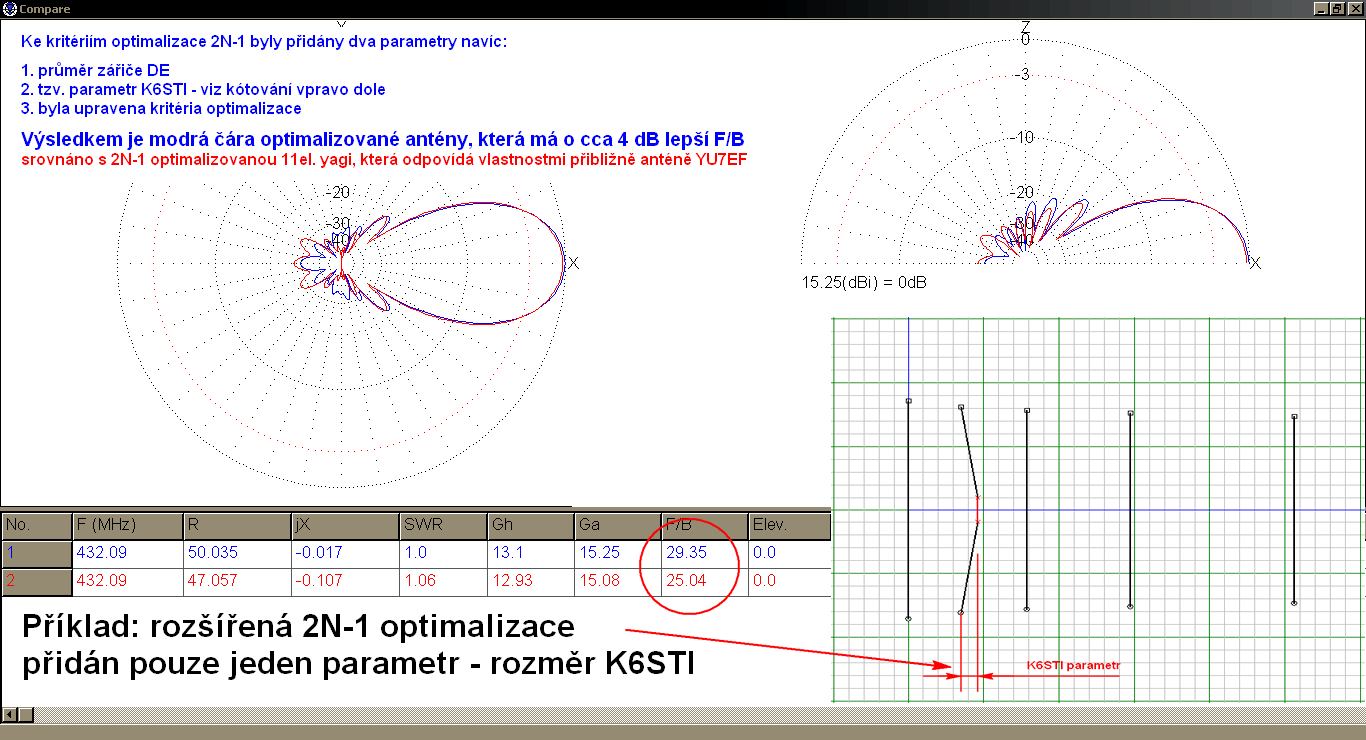Restore down the Compare window
Image resolution: width=1366 pixels, height=740 pixels.
(x=1337, y=8)
